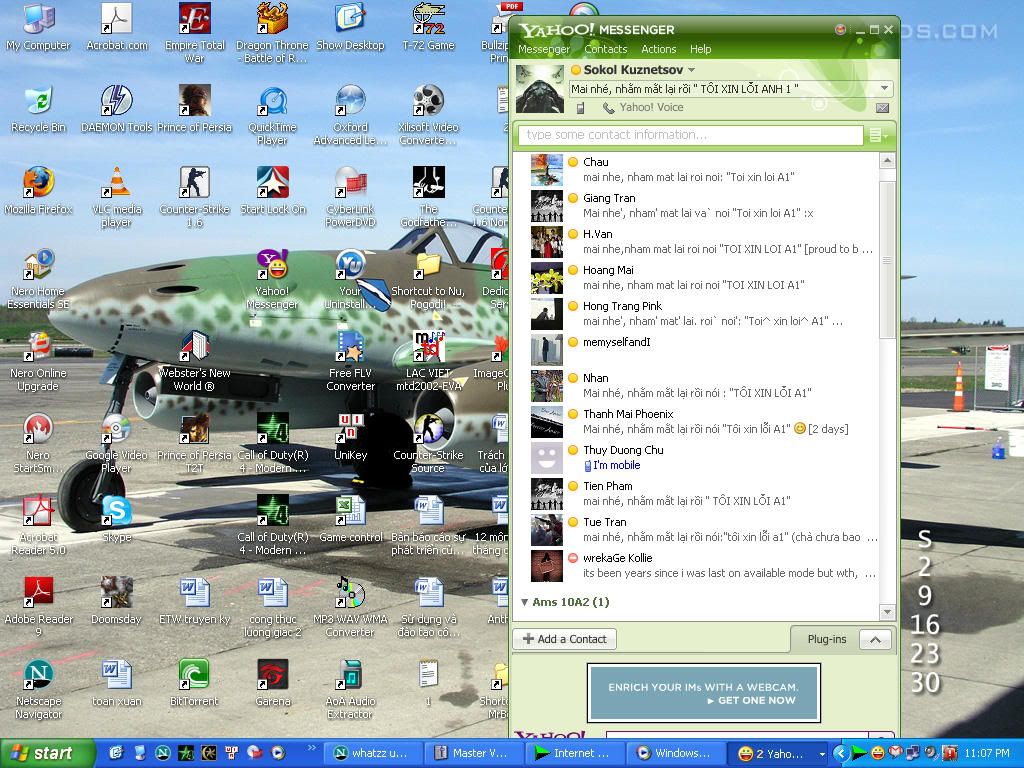Show hidden system tray icons
The image size is (1024, 768).
[840, 754]
